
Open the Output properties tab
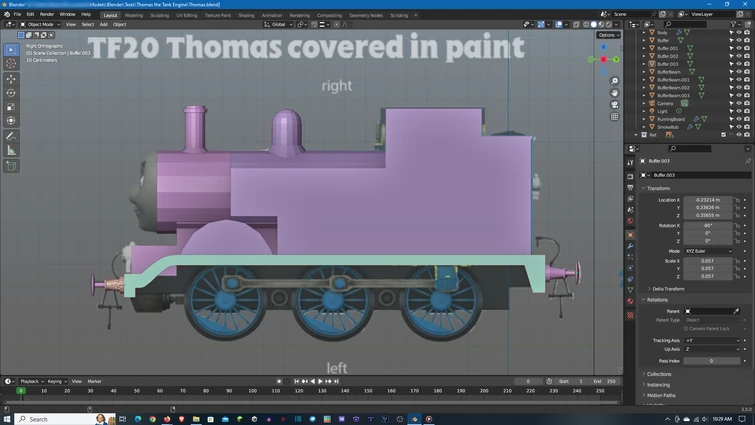pyautogui.click(x=630, y=188)
